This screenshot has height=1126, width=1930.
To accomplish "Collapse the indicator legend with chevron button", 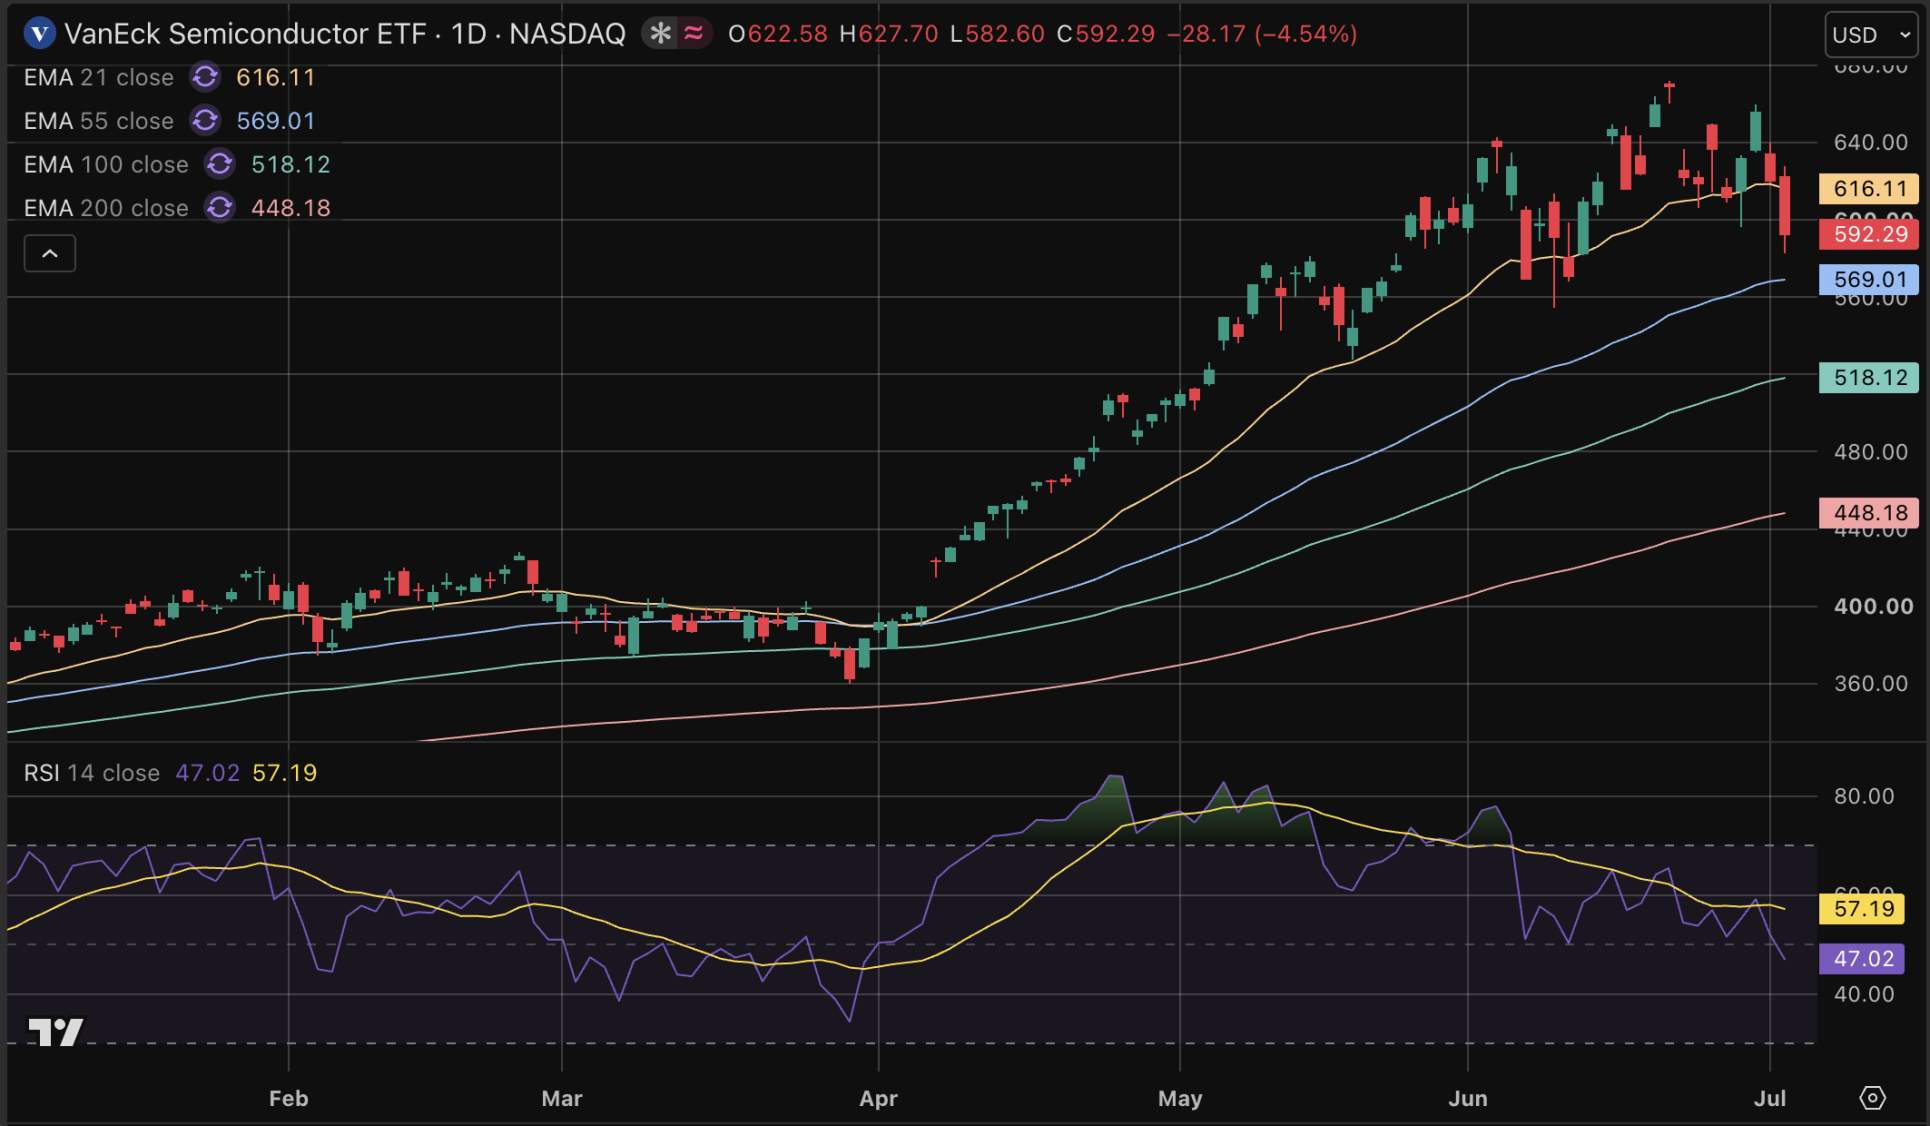I will (x=50, y=254).
